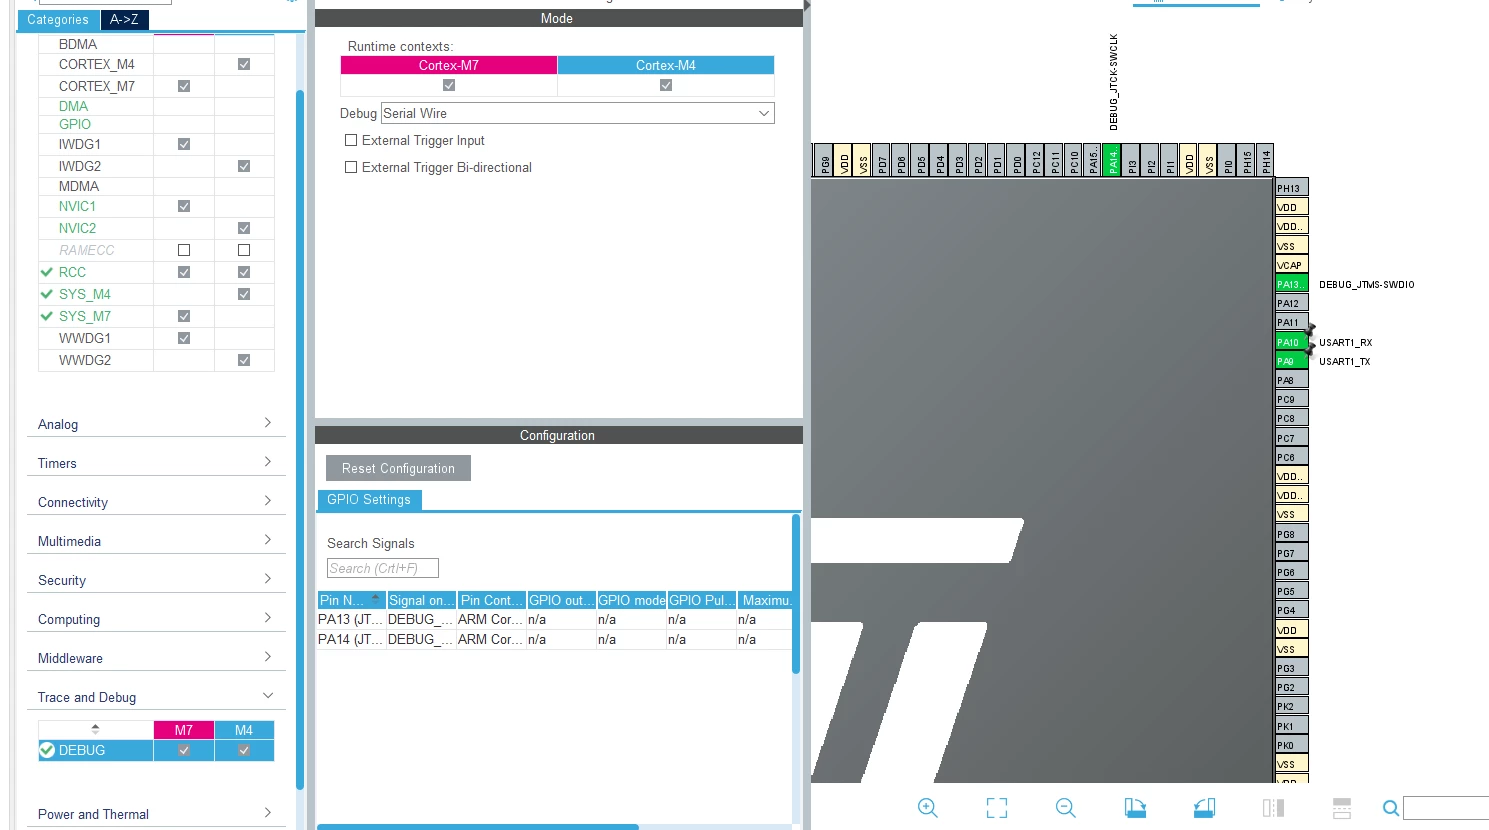1489x830 pixels.
Task: Expand the Analog category
Action: pos(156,424)
